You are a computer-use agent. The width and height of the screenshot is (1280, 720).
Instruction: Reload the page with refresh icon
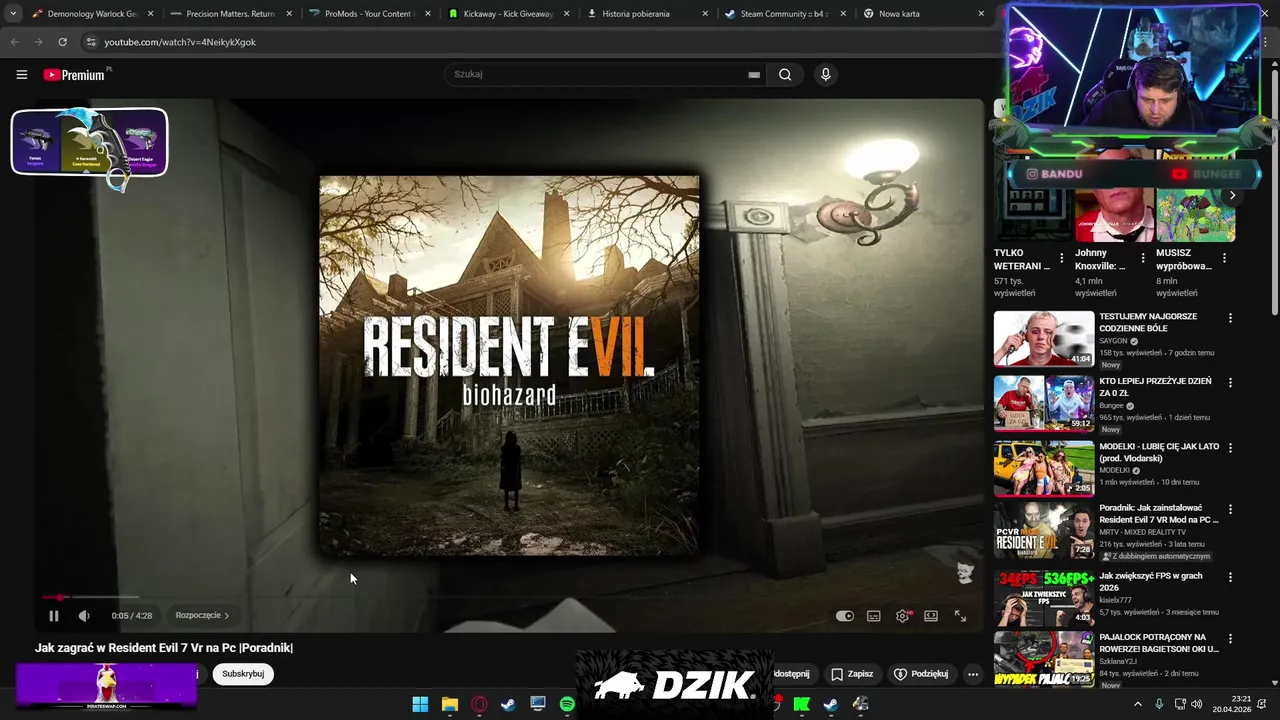point(62,42)
